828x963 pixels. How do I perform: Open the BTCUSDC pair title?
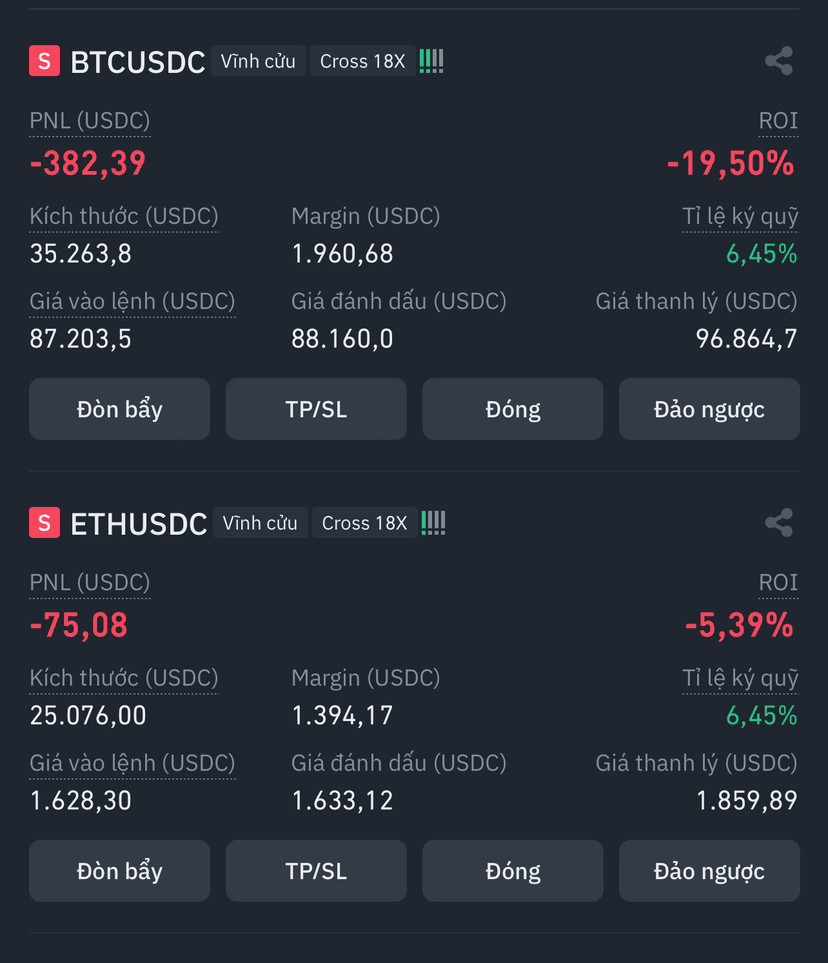tap(138, 62)
